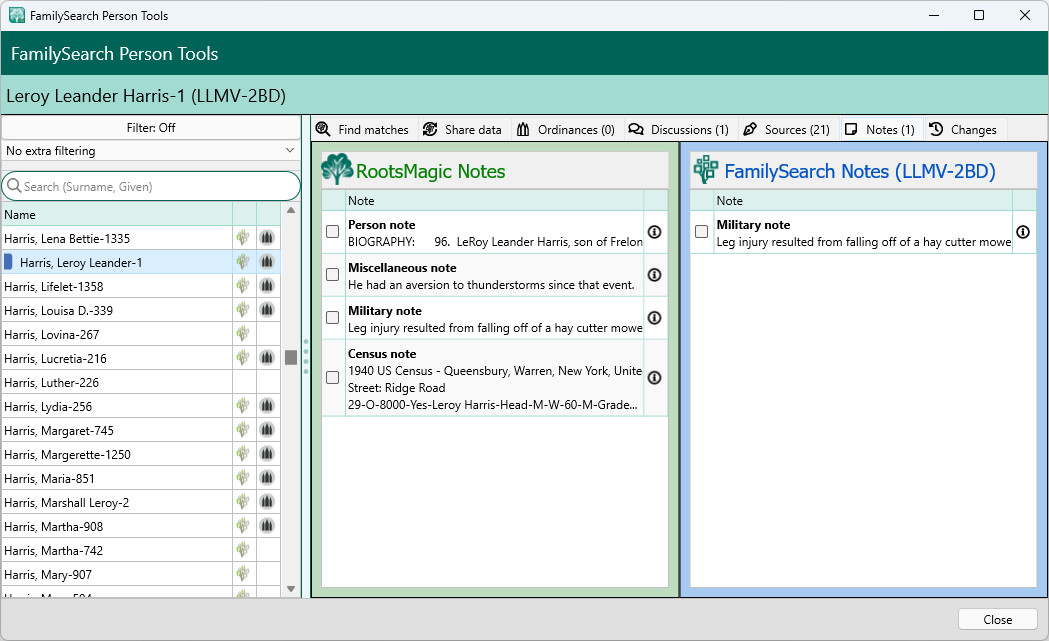Tick the RootsMagic Military note checkbox

pos(332,317)
